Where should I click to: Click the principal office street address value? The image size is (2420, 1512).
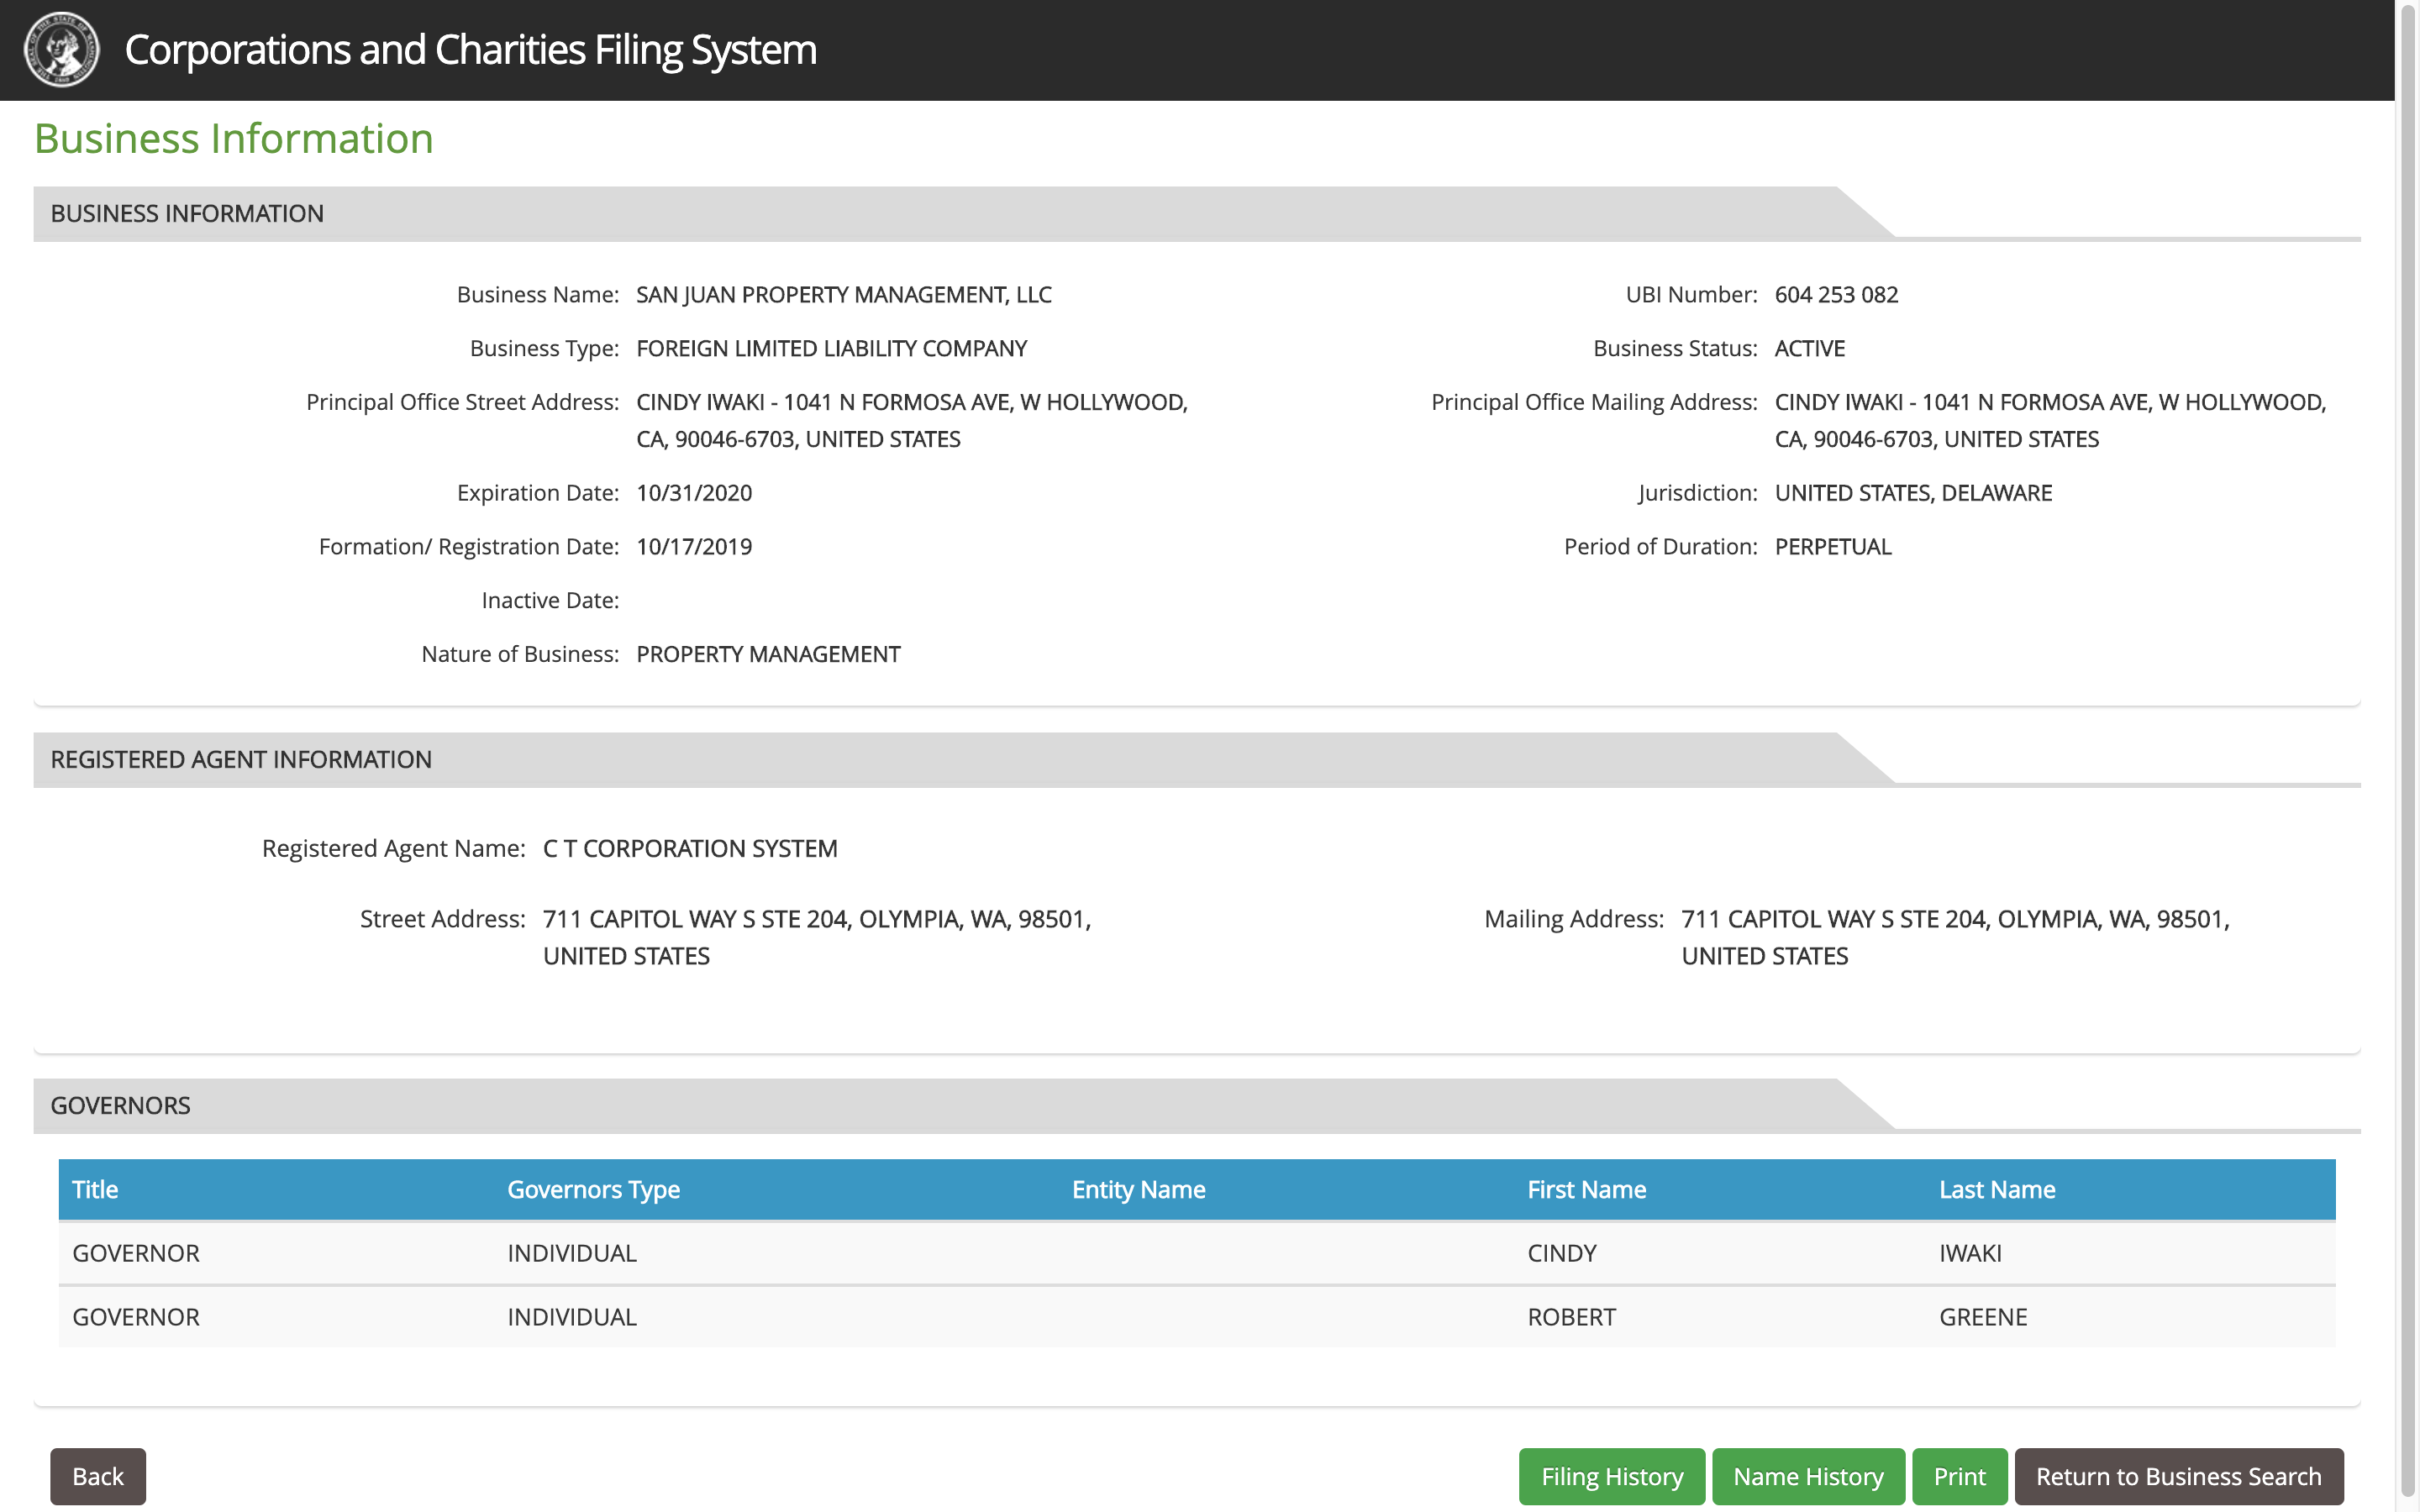coord(911,420)
